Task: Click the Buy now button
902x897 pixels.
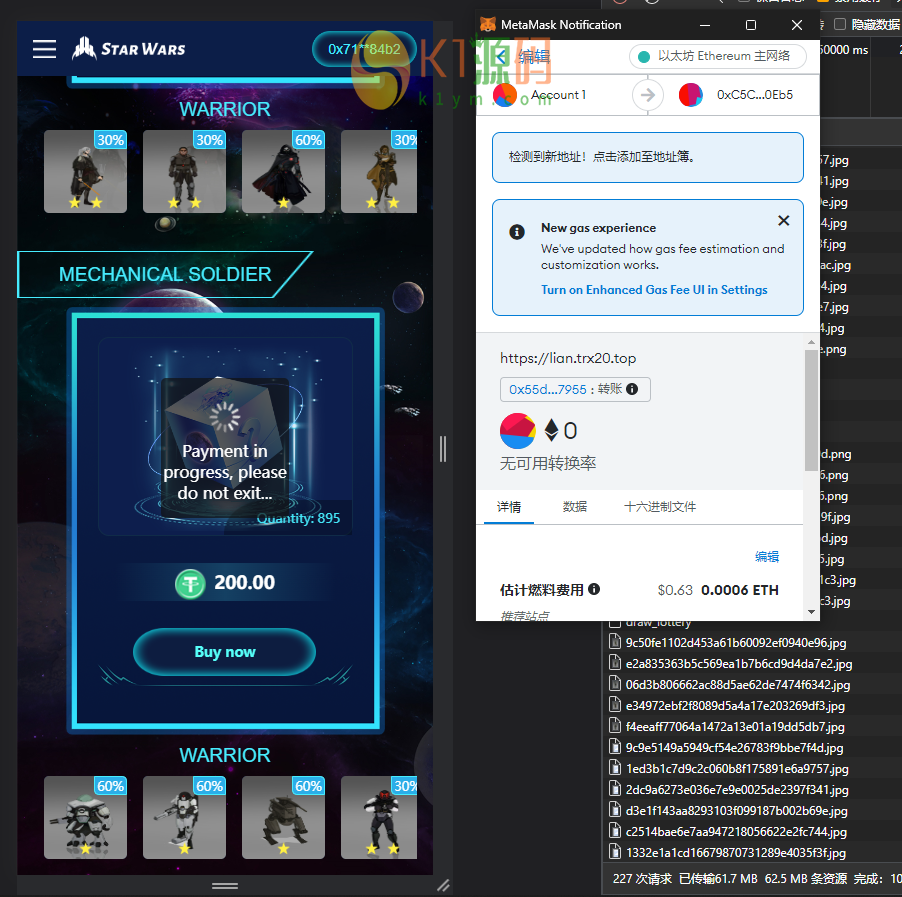Action: [x=224, y=652]
